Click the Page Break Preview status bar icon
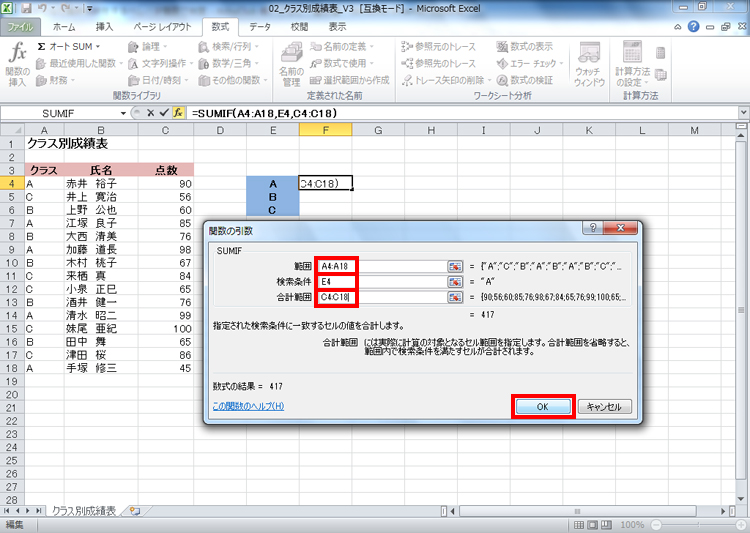This screenshot has height=533, width=750. [x=607, y=525]
